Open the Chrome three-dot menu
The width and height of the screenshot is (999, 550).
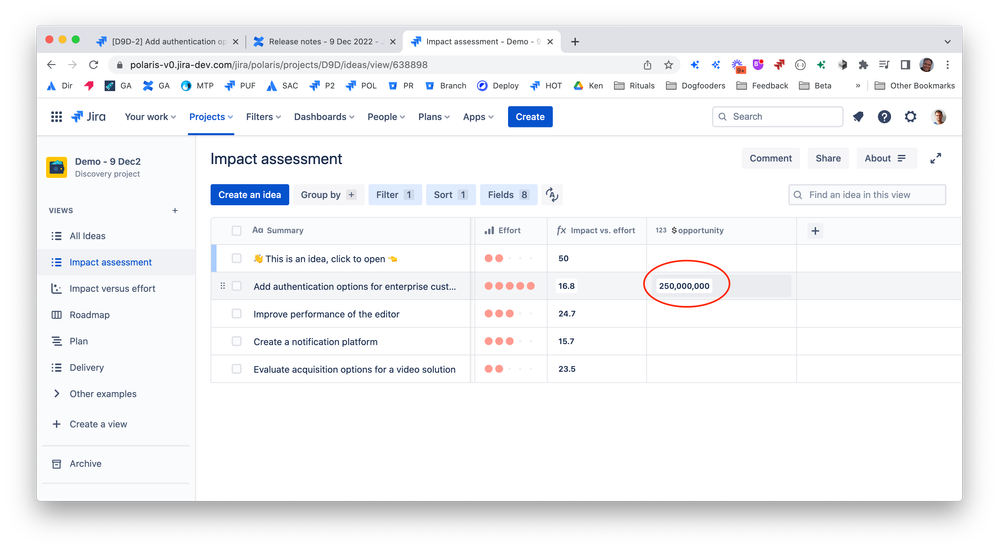click(947, 64)
